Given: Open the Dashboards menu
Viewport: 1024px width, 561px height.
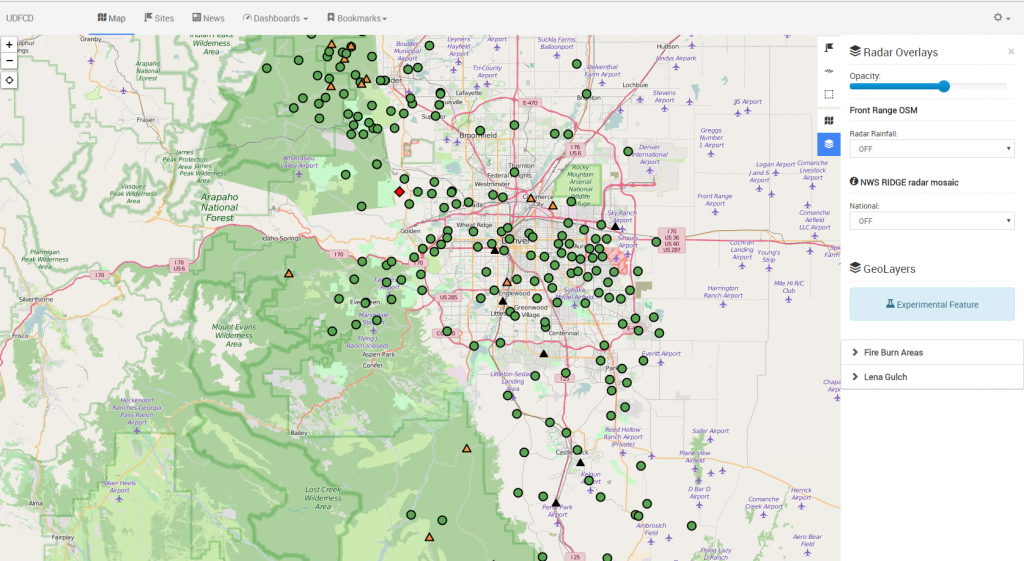Looking at the screenshot, I should point(275,18).
